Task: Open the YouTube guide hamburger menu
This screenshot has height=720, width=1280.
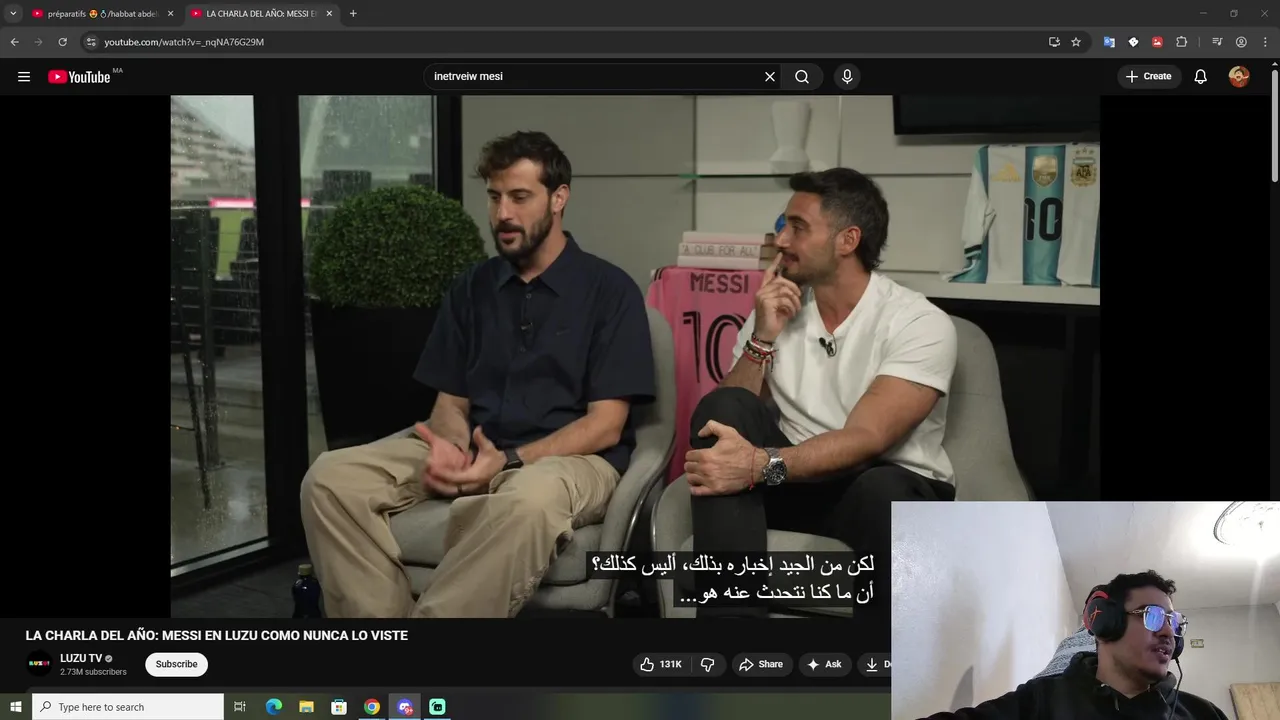Action: tap(24, 77)
